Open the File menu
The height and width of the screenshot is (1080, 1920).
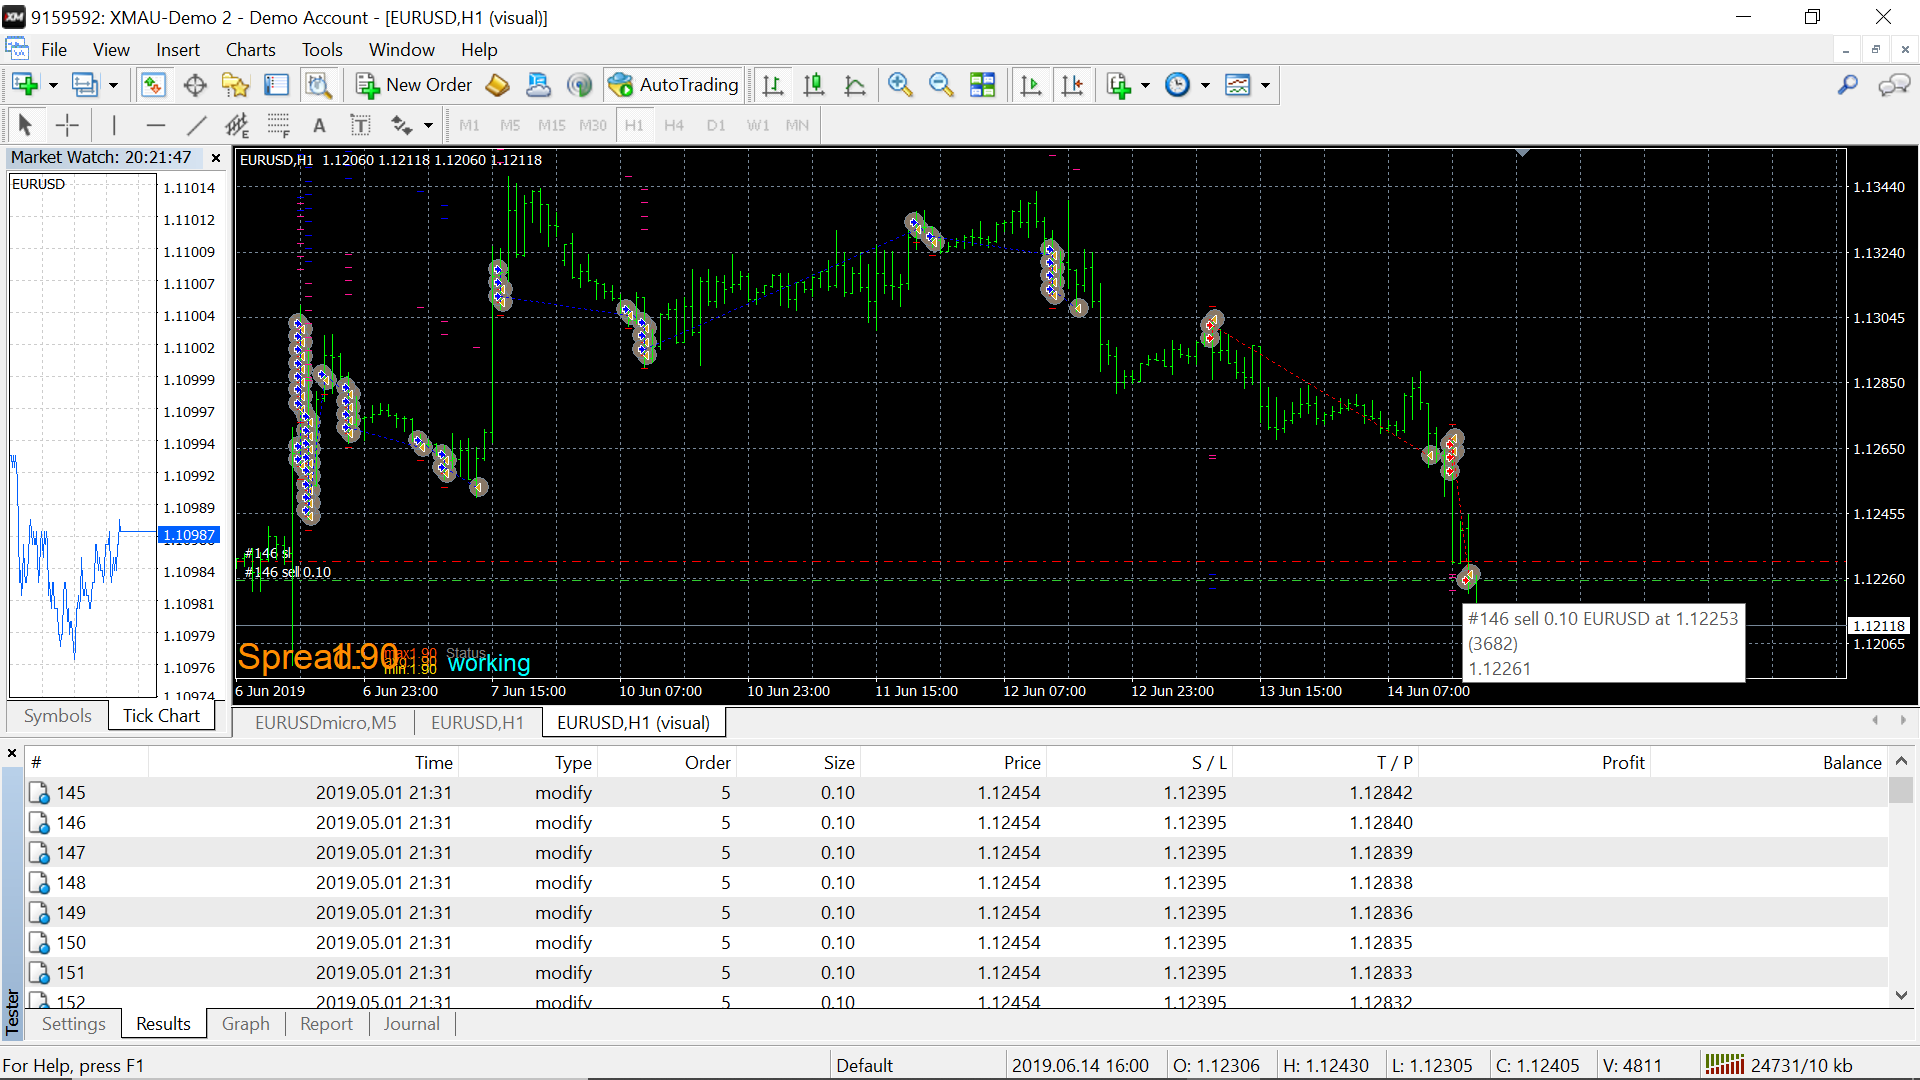pos(54,50)
